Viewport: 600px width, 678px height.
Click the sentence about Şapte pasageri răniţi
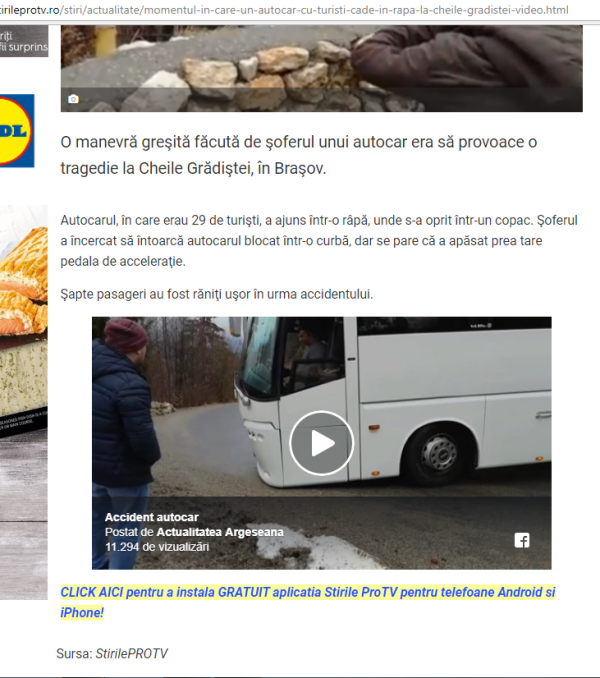[x=217, y=294]
